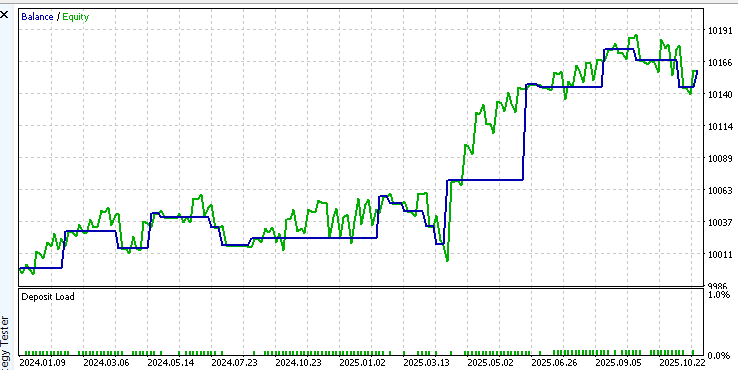Click the 10114 axis value

pos(720,127)
